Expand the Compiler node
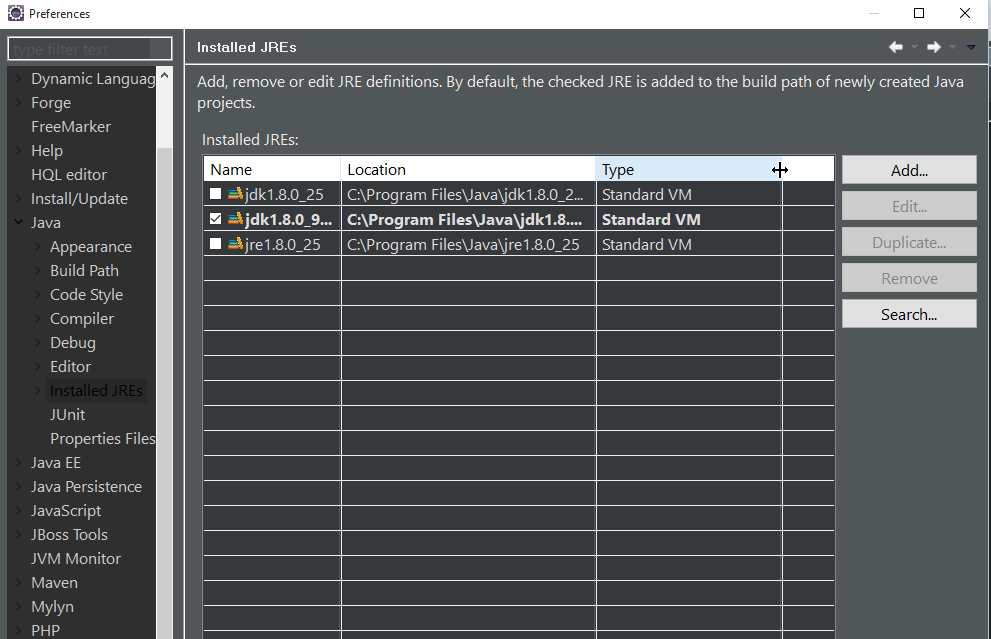Screen dimensions: 991x639 click(37, 319)
